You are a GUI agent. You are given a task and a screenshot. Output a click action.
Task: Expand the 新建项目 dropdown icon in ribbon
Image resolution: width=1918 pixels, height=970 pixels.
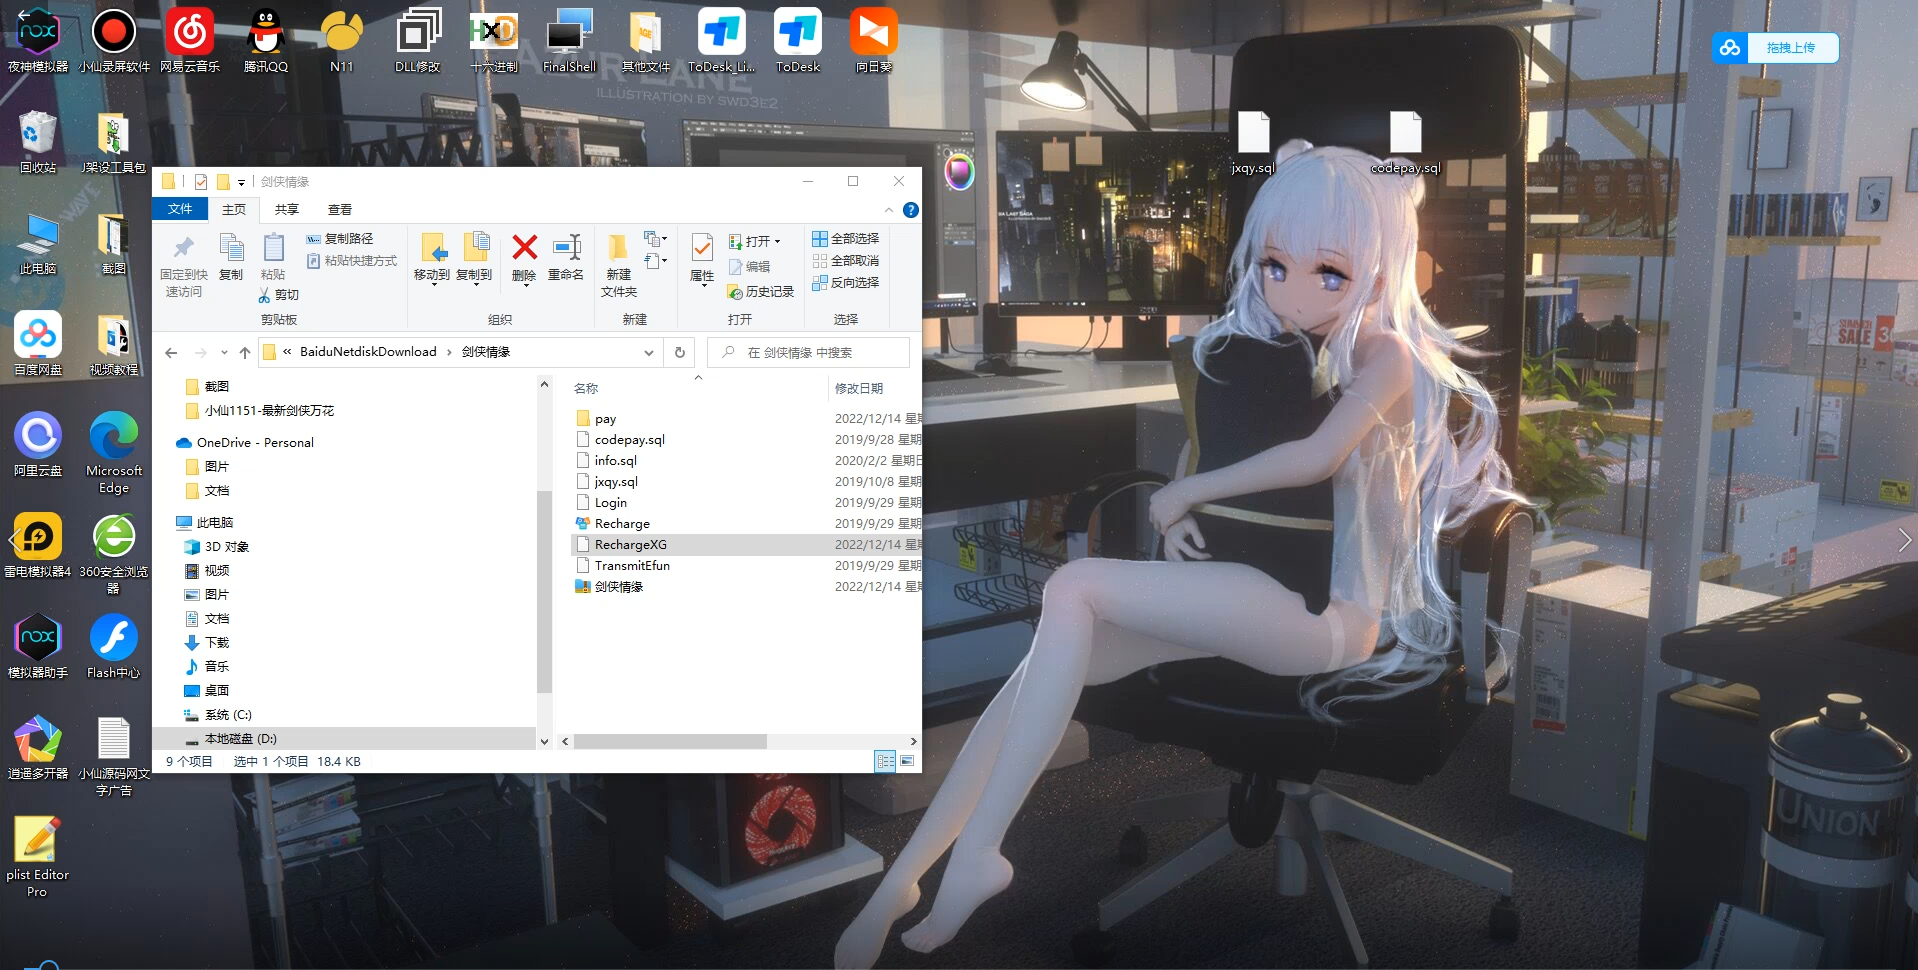click(656, 239)
